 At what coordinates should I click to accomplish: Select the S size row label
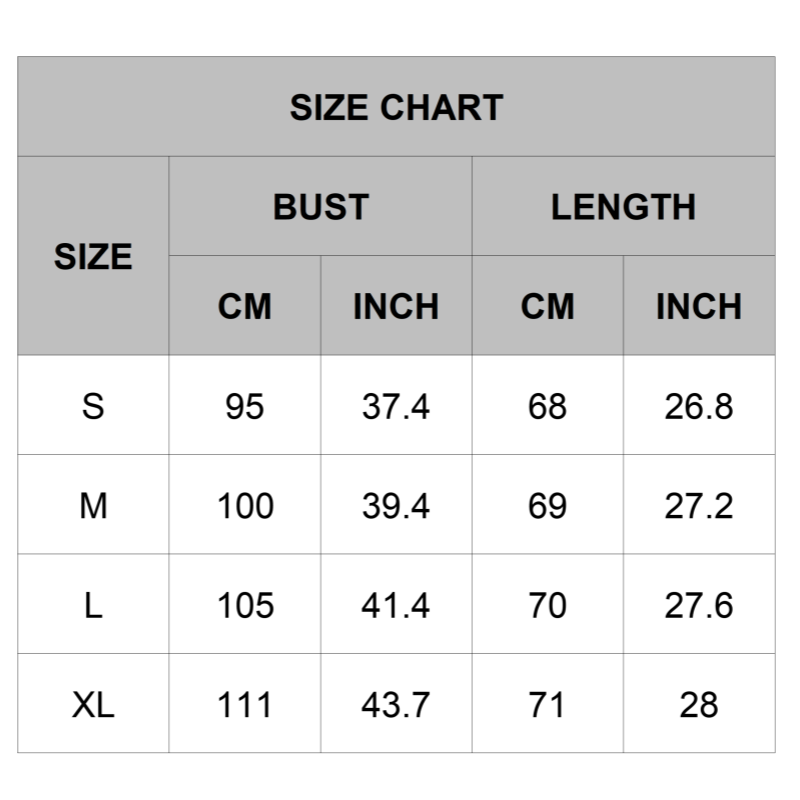93,406
